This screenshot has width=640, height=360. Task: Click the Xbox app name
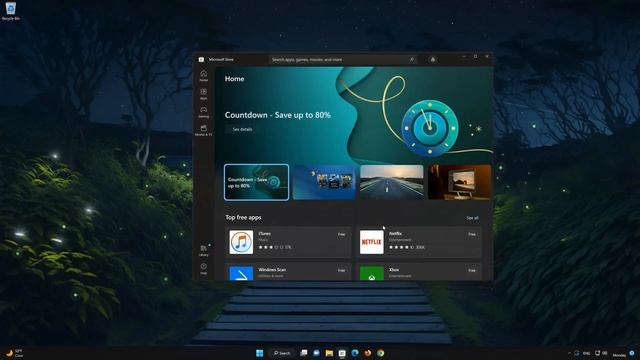[394, 270]
